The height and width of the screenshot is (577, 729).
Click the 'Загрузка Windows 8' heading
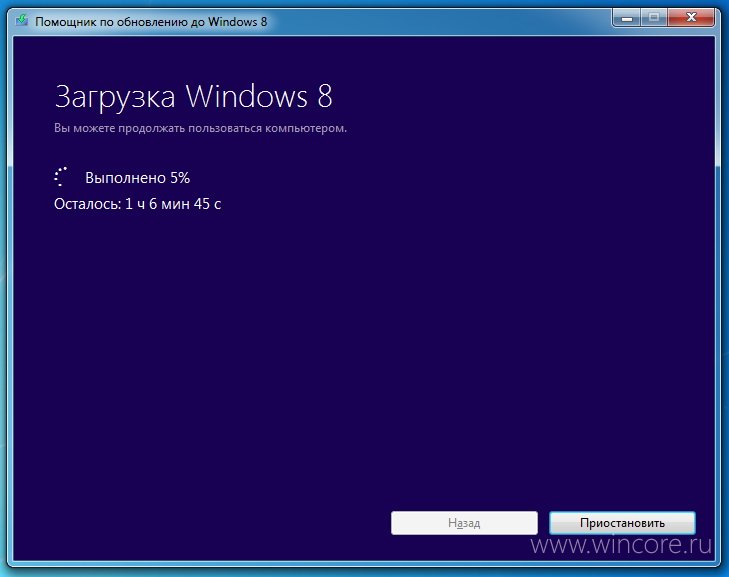point(193,97)
